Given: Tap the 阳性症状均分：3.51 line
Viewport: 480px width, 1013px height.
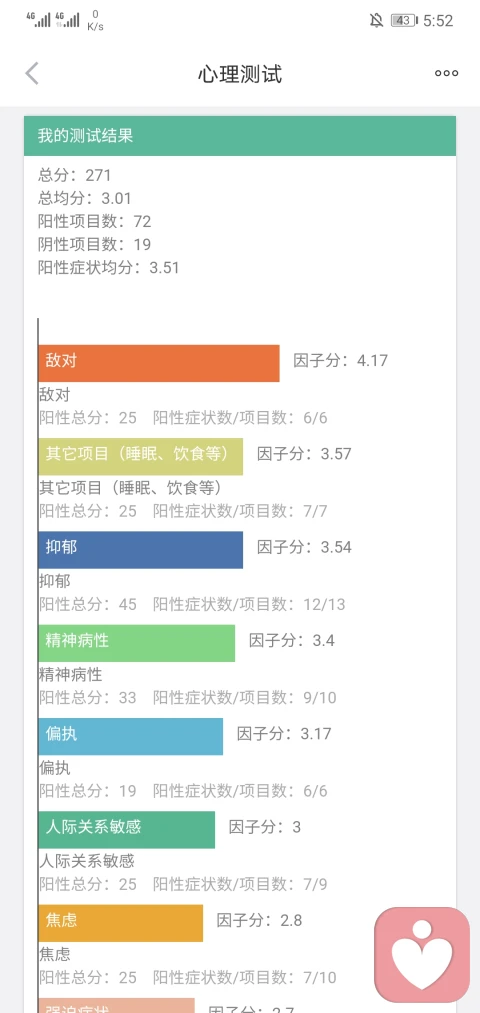Looking at the screenshot, I should (109, 267).
